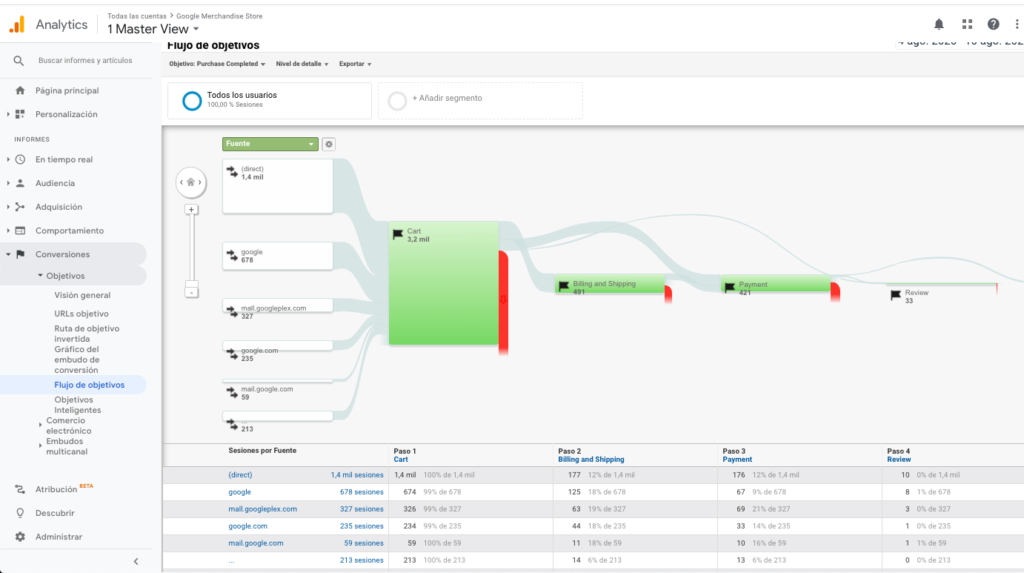
Task: Click the mall.googleplex.com link in table
Action: pos(263,509)
